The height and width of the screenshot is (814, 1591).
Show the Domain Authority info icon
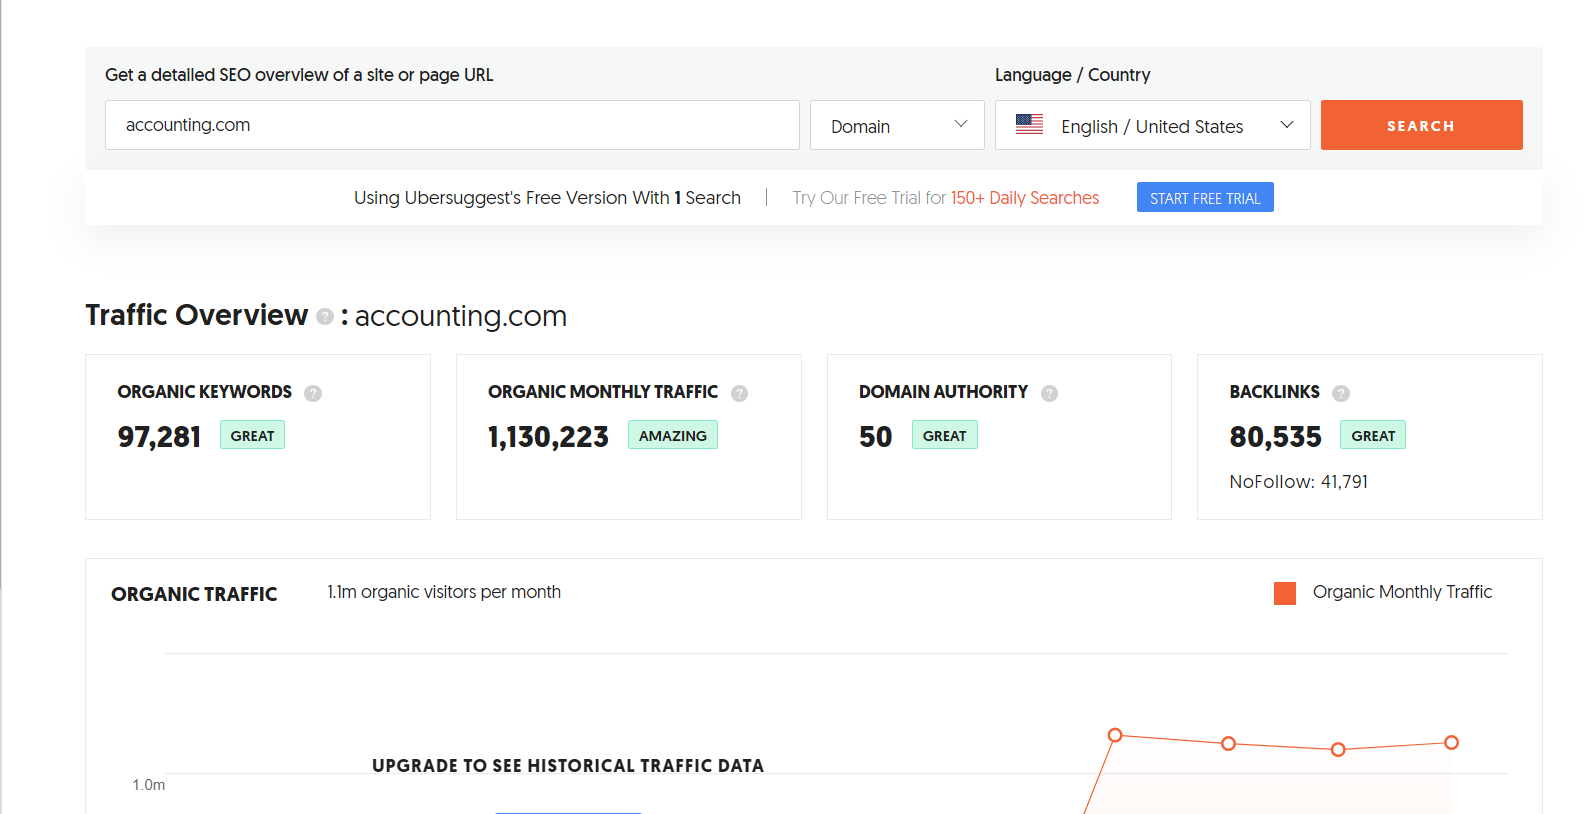(1049, 393)
